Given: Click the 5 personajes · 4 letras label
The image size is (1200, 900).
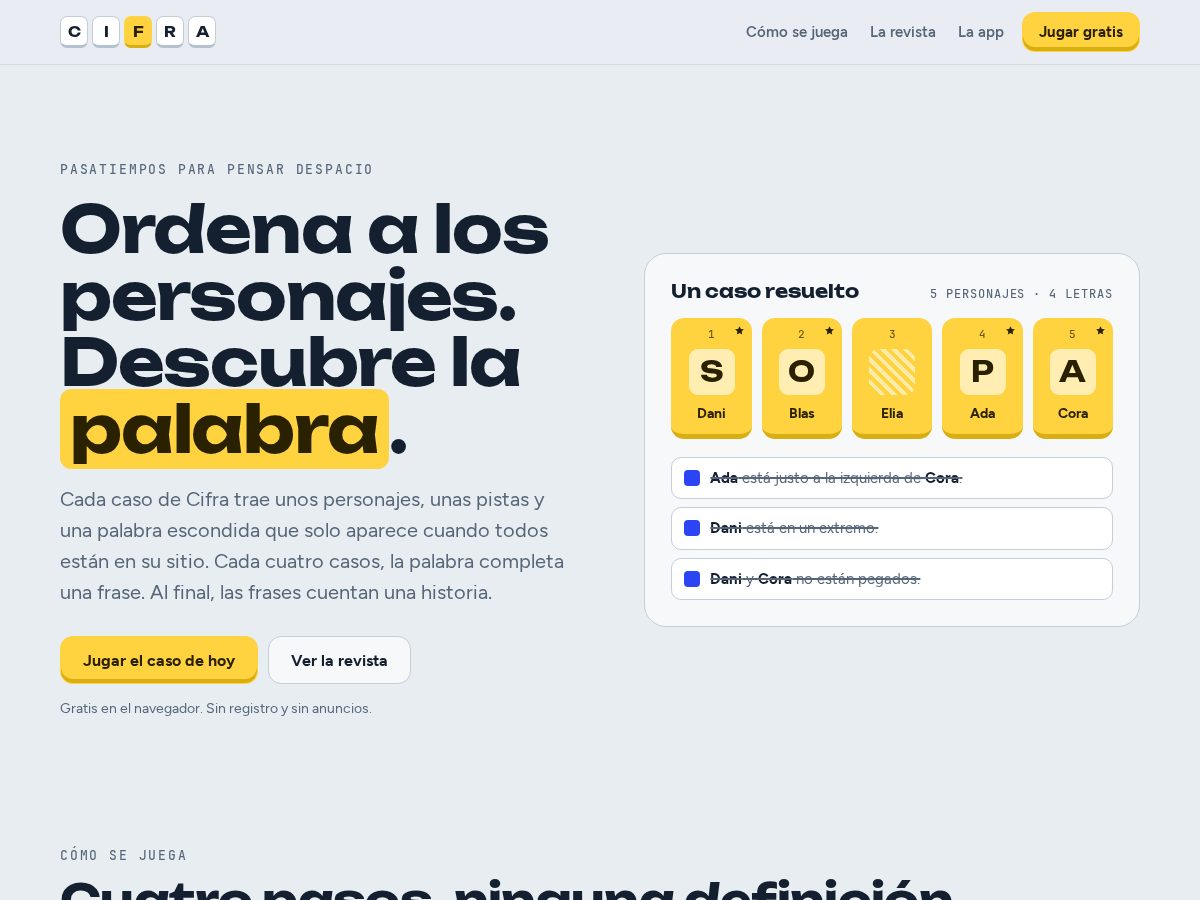Looking at the screenshot, I should click(x=1021, y=294).
